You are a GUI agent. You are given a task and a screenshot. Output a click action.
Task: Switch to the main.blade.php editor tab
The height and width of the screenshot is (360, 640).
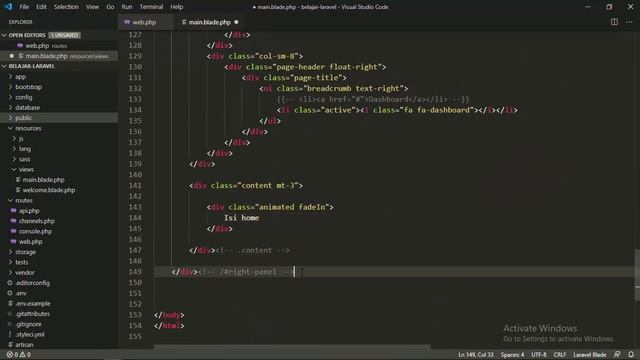click(x=209, y=22)
